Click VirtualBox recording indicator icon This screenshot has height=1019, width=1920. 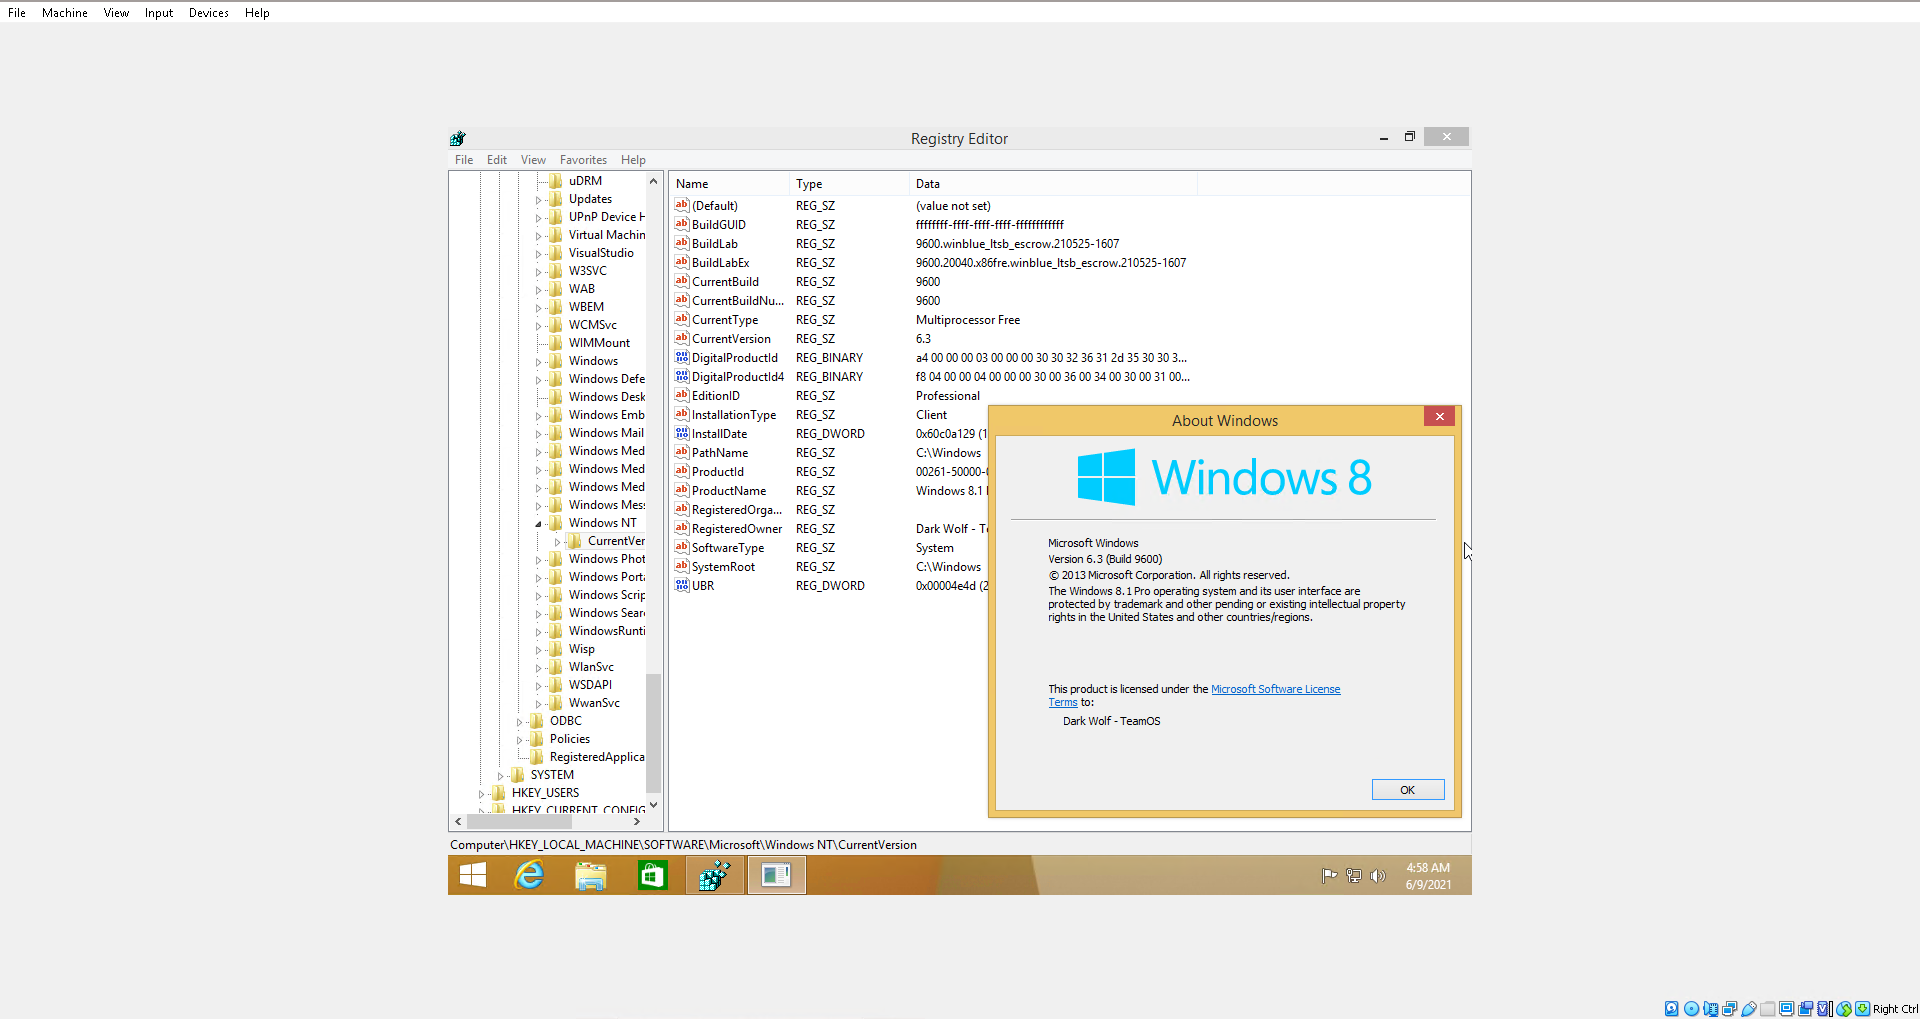pyautogui.click(x=1806, y=1009)
